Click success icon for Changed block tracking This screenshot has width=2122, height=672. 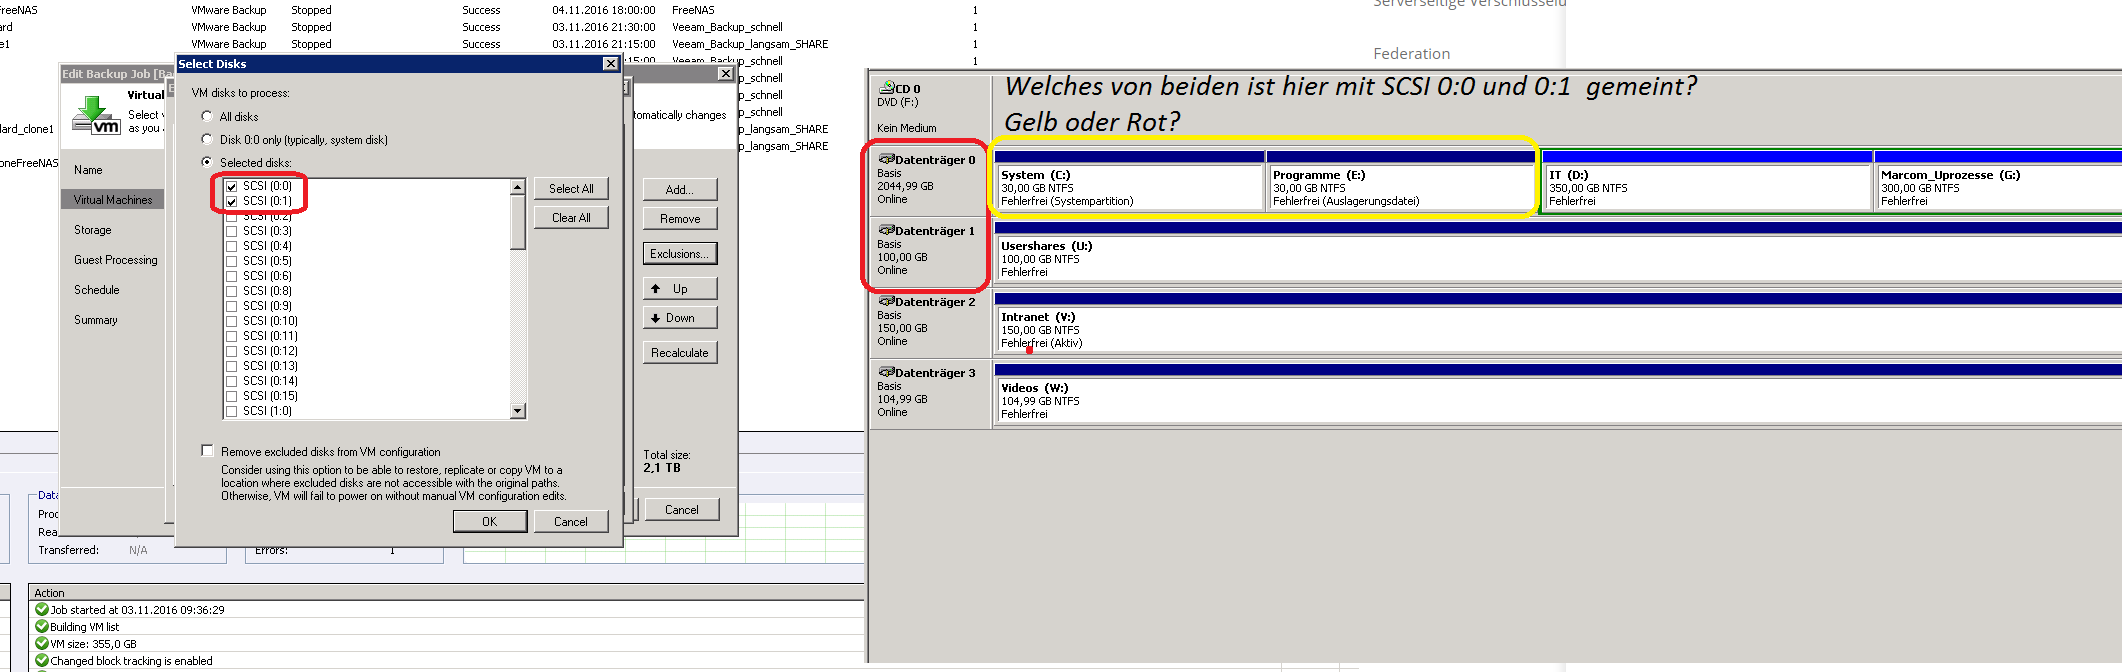pos(42,661)
